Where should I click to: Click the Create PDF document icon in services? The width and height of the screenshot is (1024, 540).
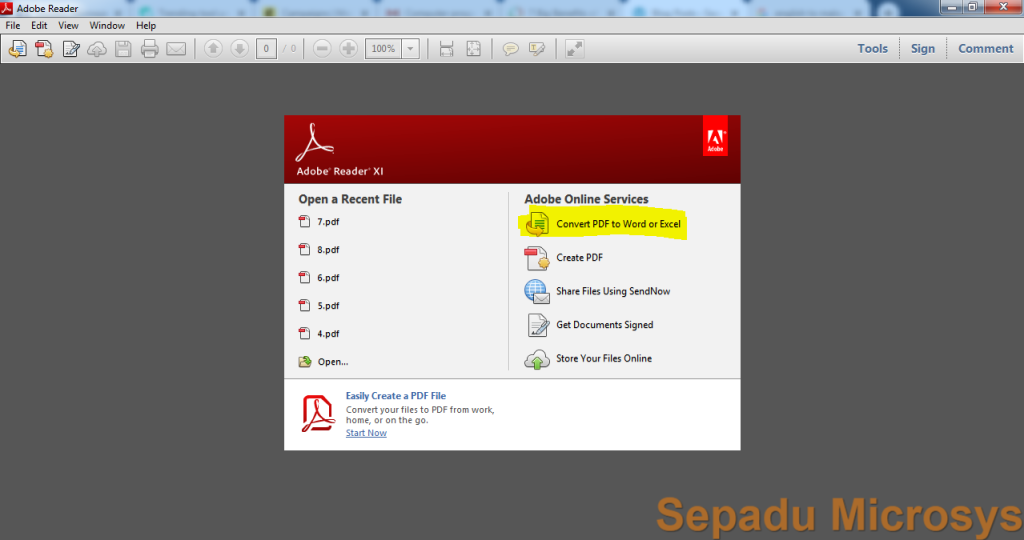[537, 258]
